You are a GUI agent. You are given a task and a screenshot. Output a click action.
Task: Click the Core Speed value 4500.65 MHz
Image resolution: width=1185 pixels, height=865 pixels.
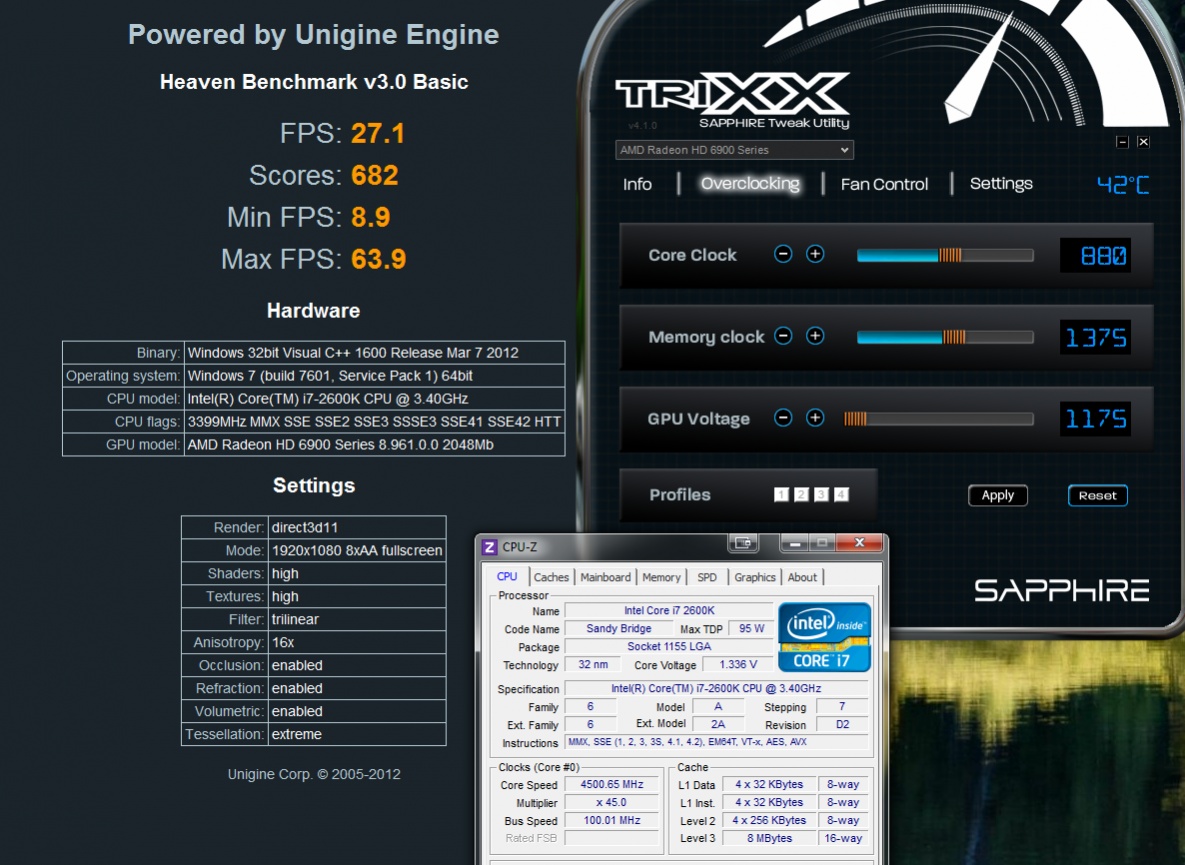coord(611,784)
